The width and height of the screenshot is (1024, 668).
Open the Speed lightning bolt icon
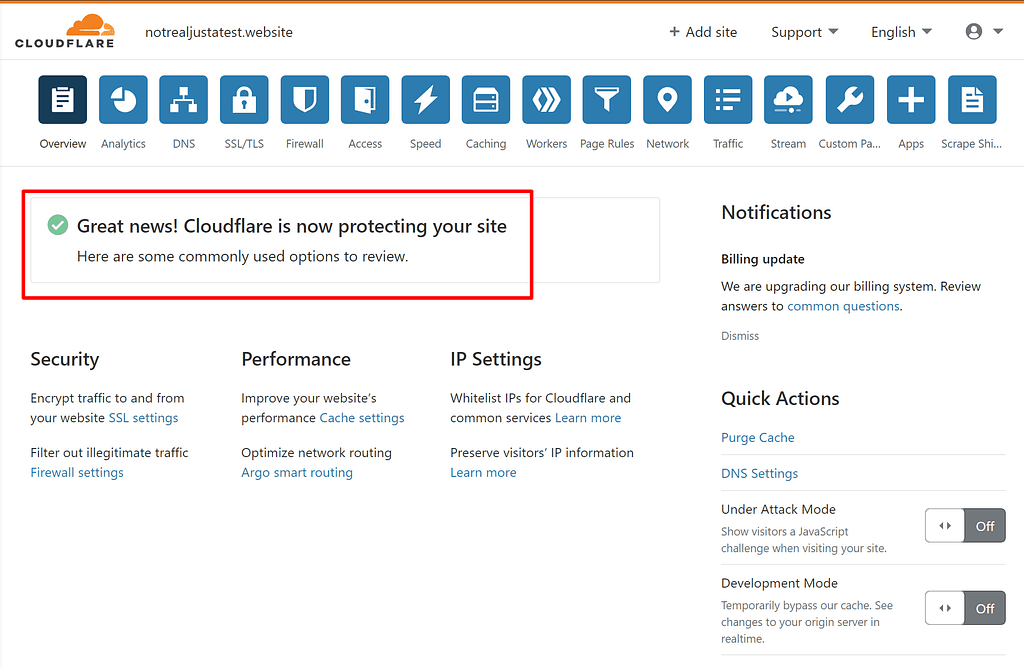click(425, 99)
